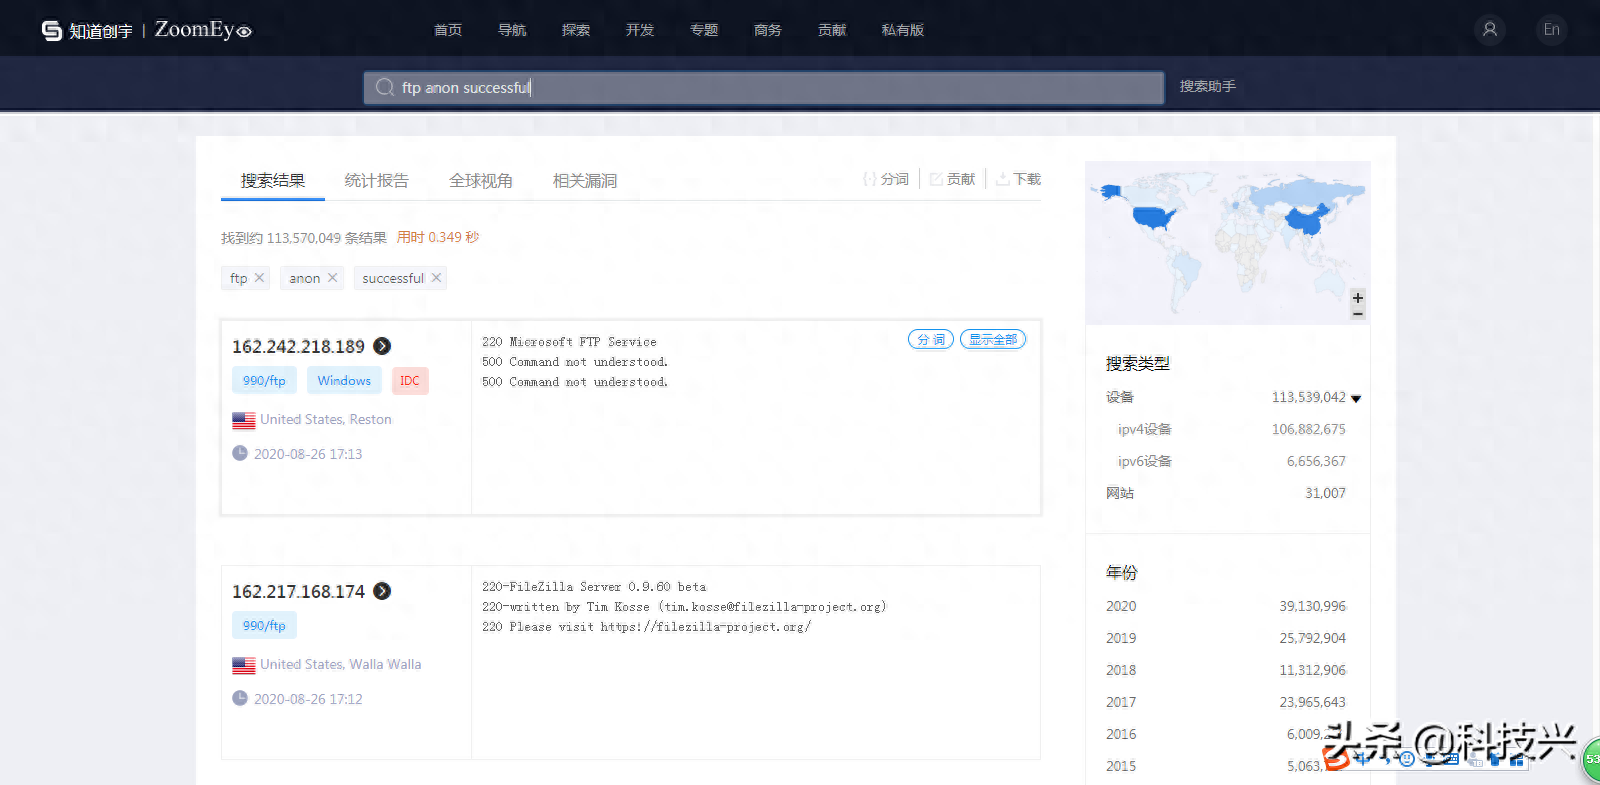The height and width of the screenshot is (785, 1600).
Task: Open the 私有版 menu item
Action: click(x=903, y=30)
